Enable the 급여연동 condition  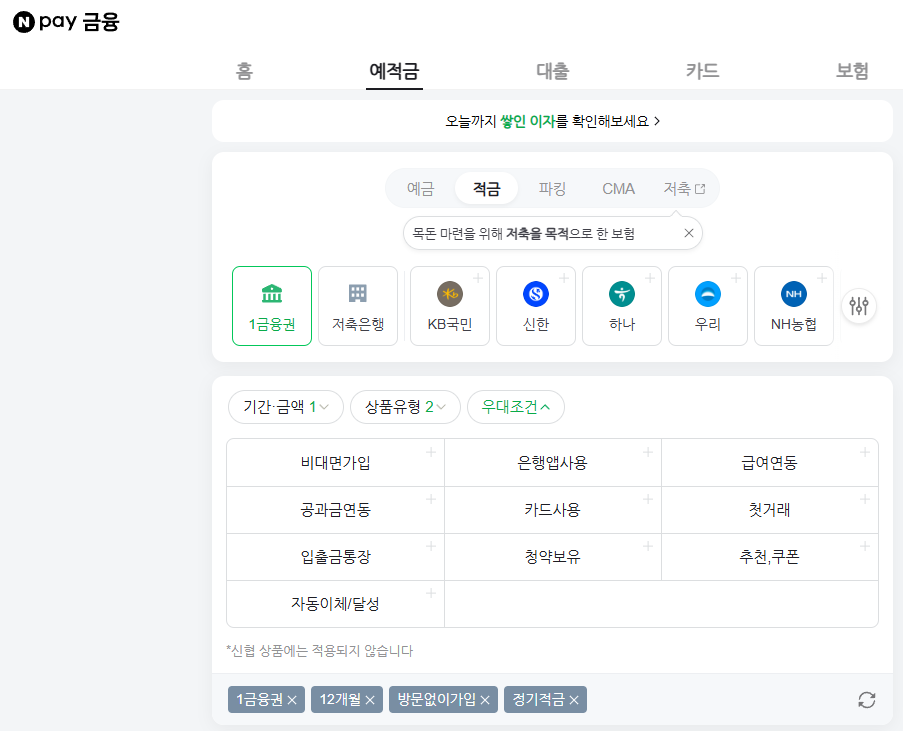point(769,462)
